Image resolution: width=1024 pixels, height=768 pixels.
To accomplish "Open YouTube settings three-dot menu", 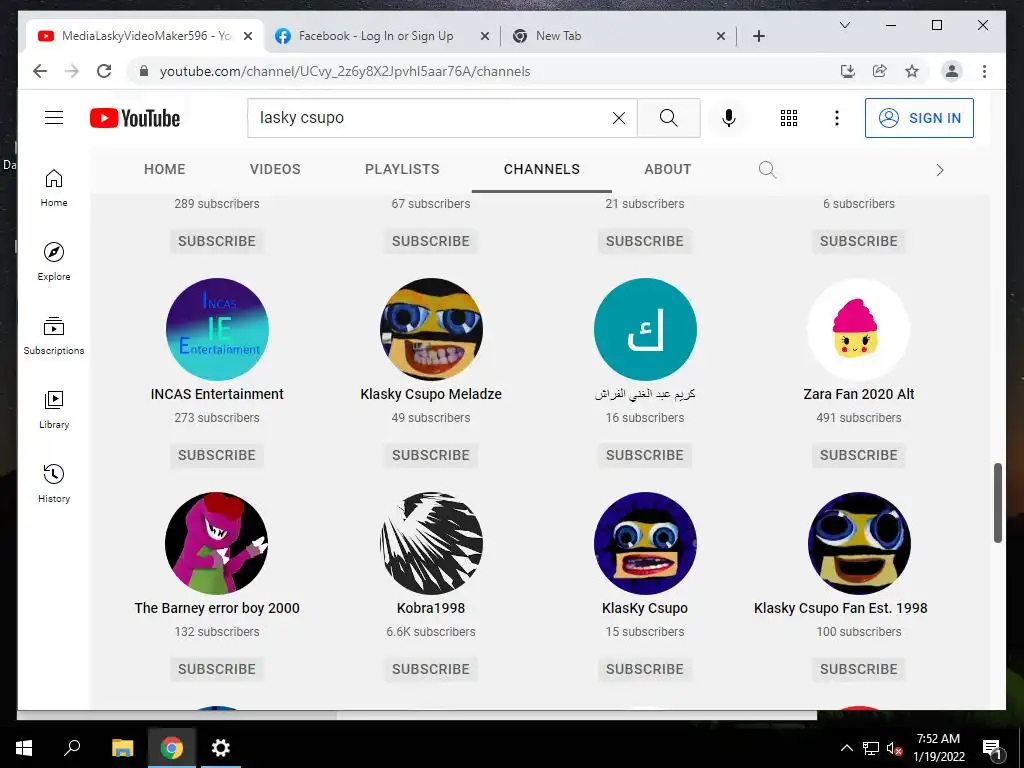I will [837, 118].
